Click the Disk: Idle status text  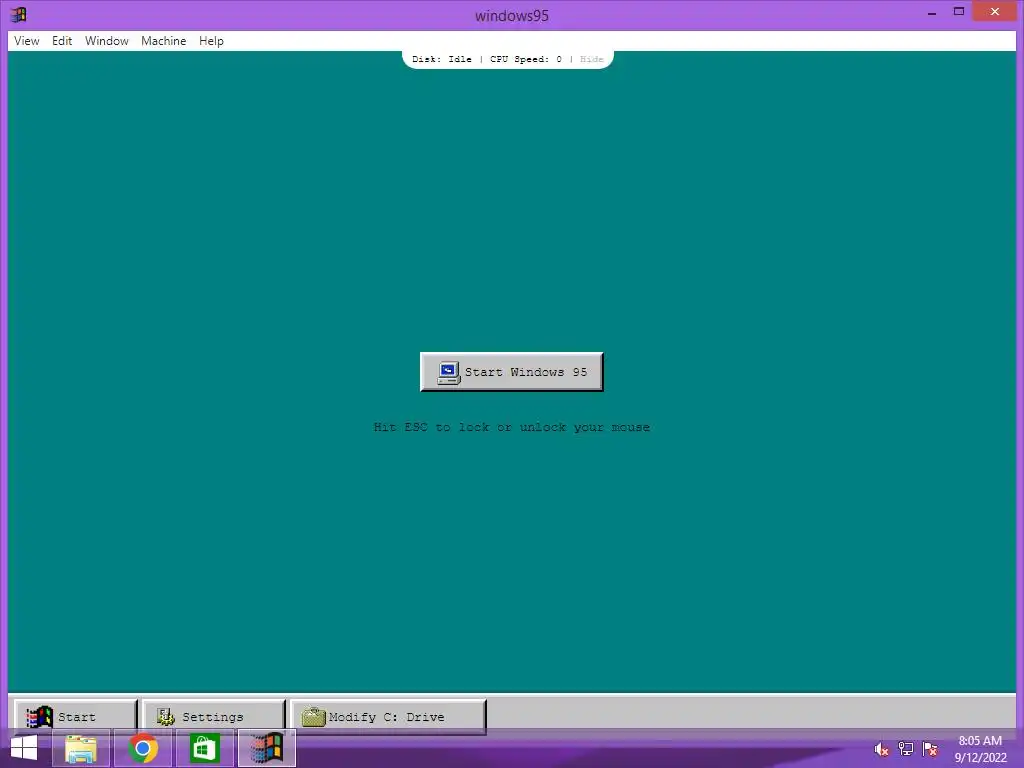(441, 59)
